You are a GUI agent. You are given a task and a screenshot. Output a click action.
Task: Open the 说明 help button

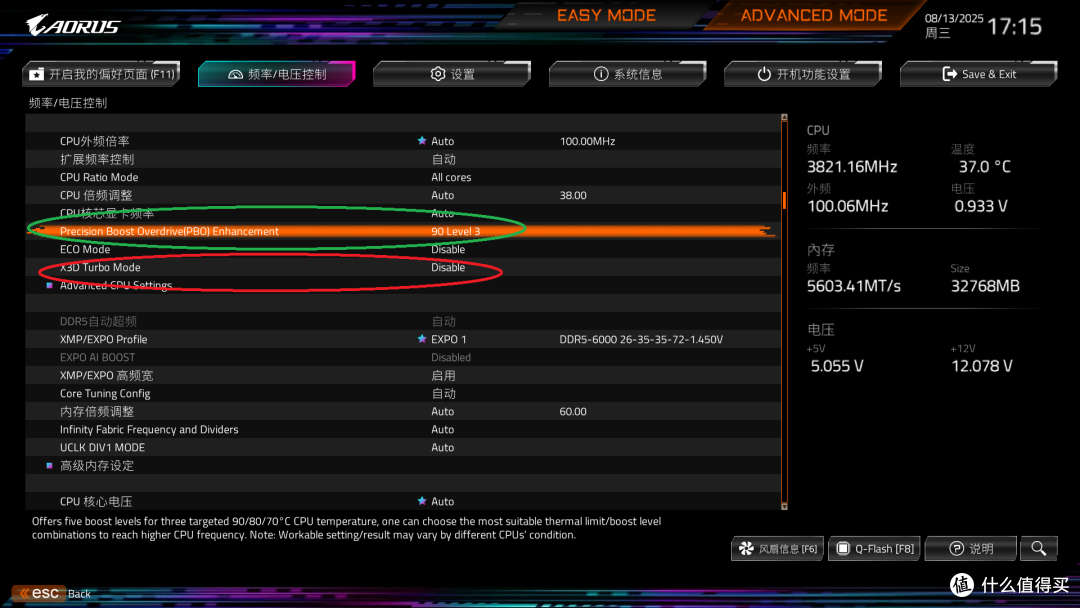pyautogui.click(x=971, y=548)
